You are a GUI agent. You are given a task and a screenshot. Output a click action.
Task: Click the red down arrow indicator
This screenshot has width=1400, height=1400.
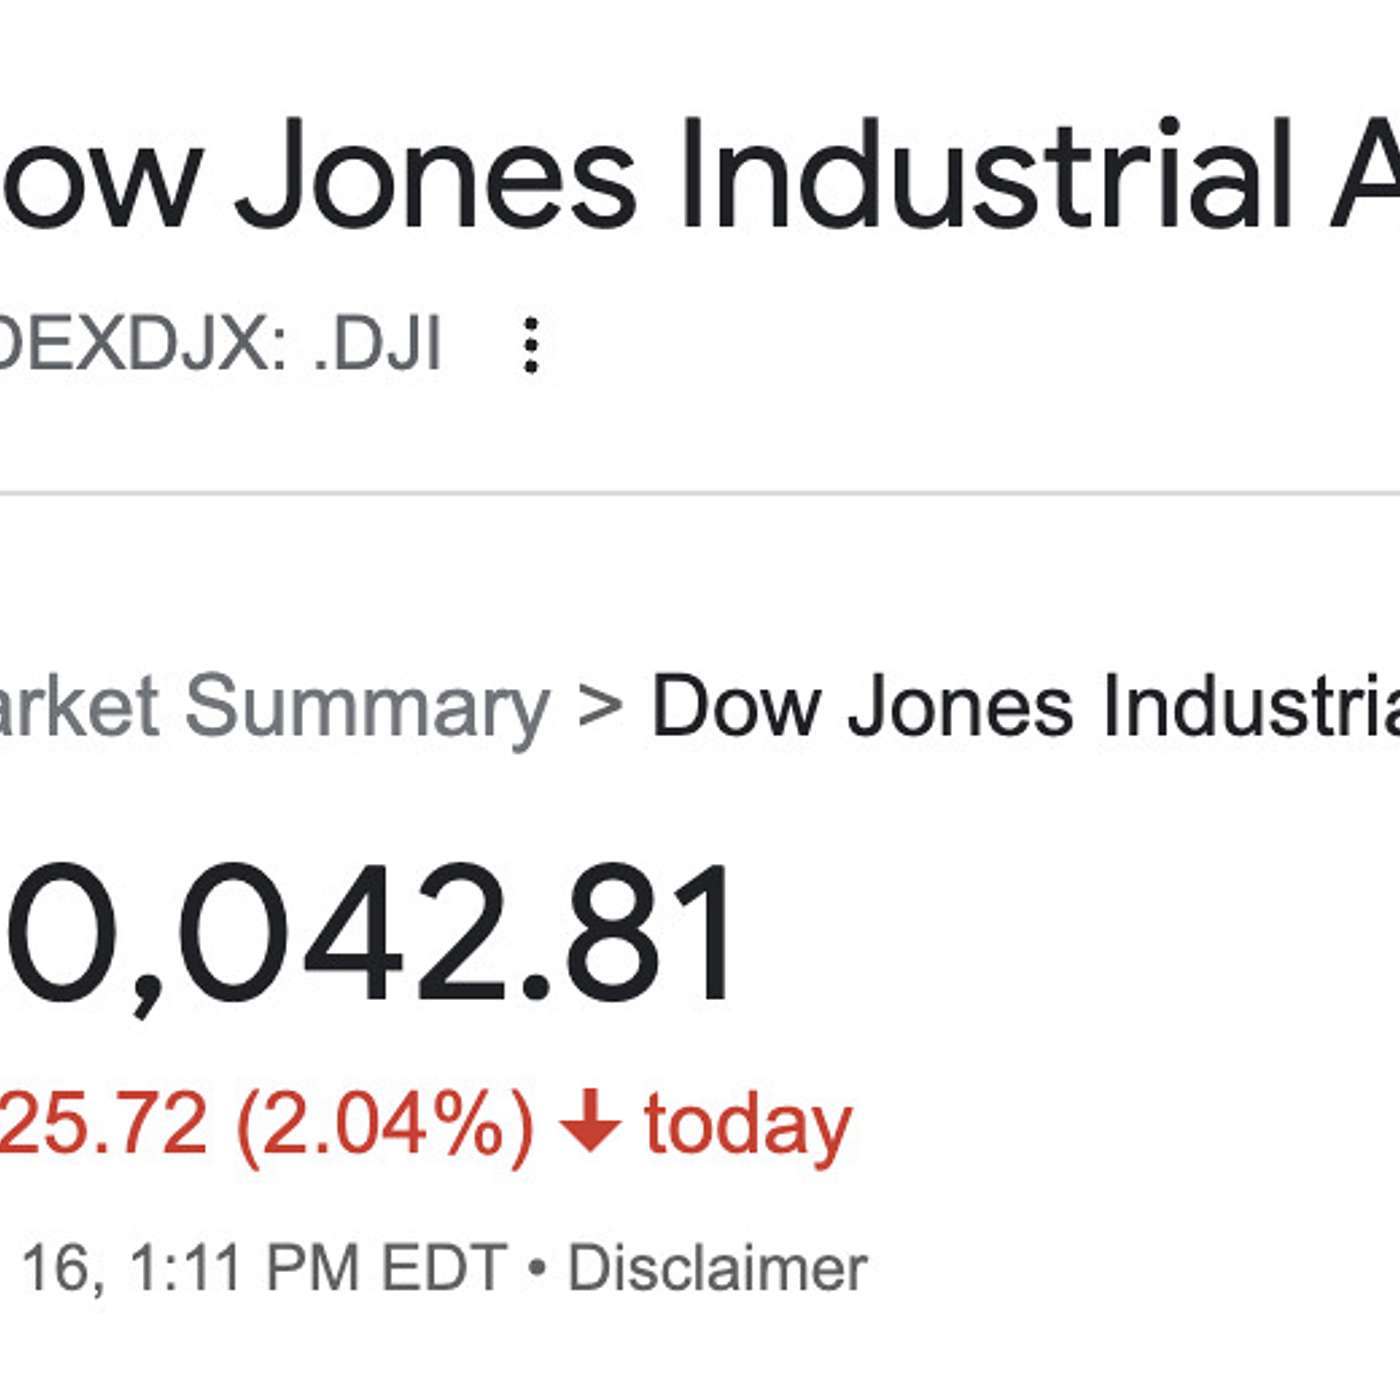[x=590, y=1122]
